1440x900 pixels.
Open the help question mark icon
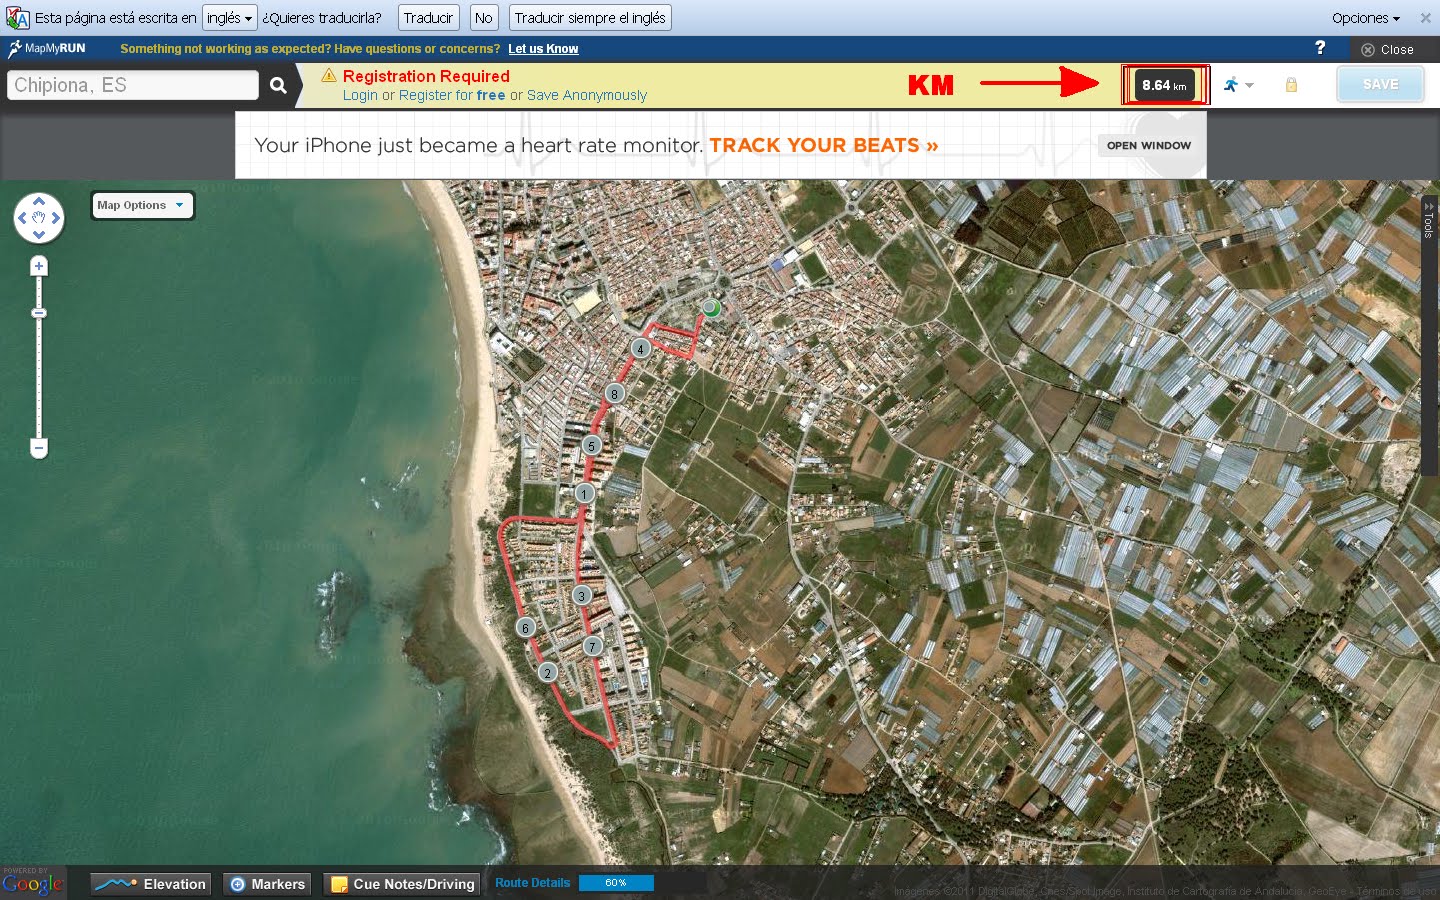click(x=1320, y=48)
